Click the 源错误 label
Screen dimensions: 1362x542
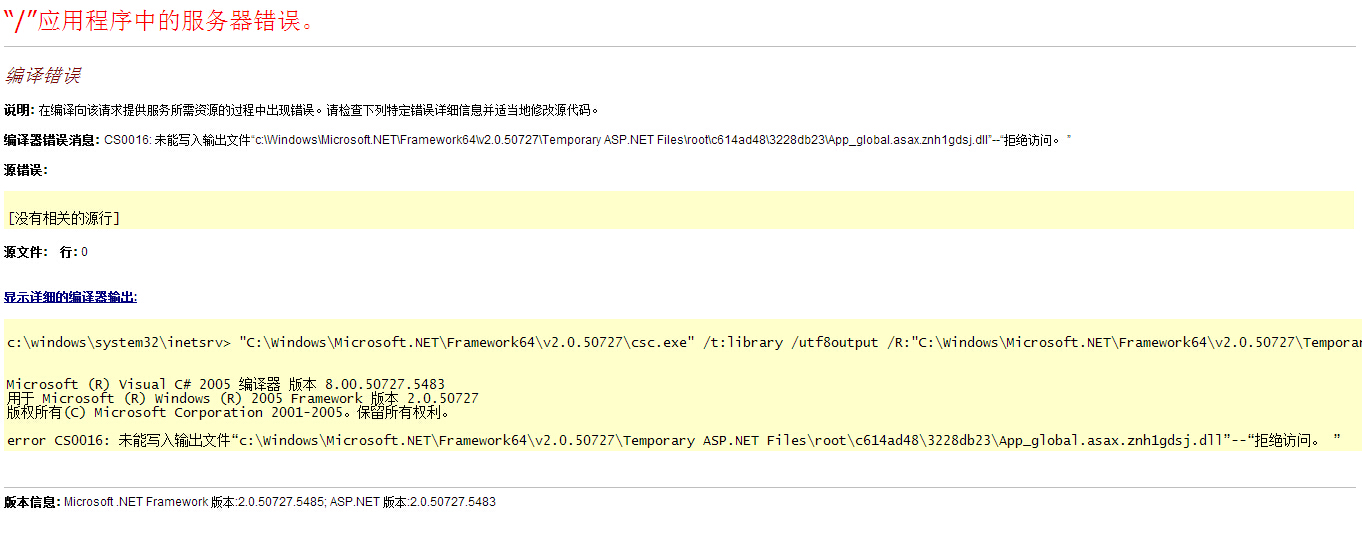25,170
